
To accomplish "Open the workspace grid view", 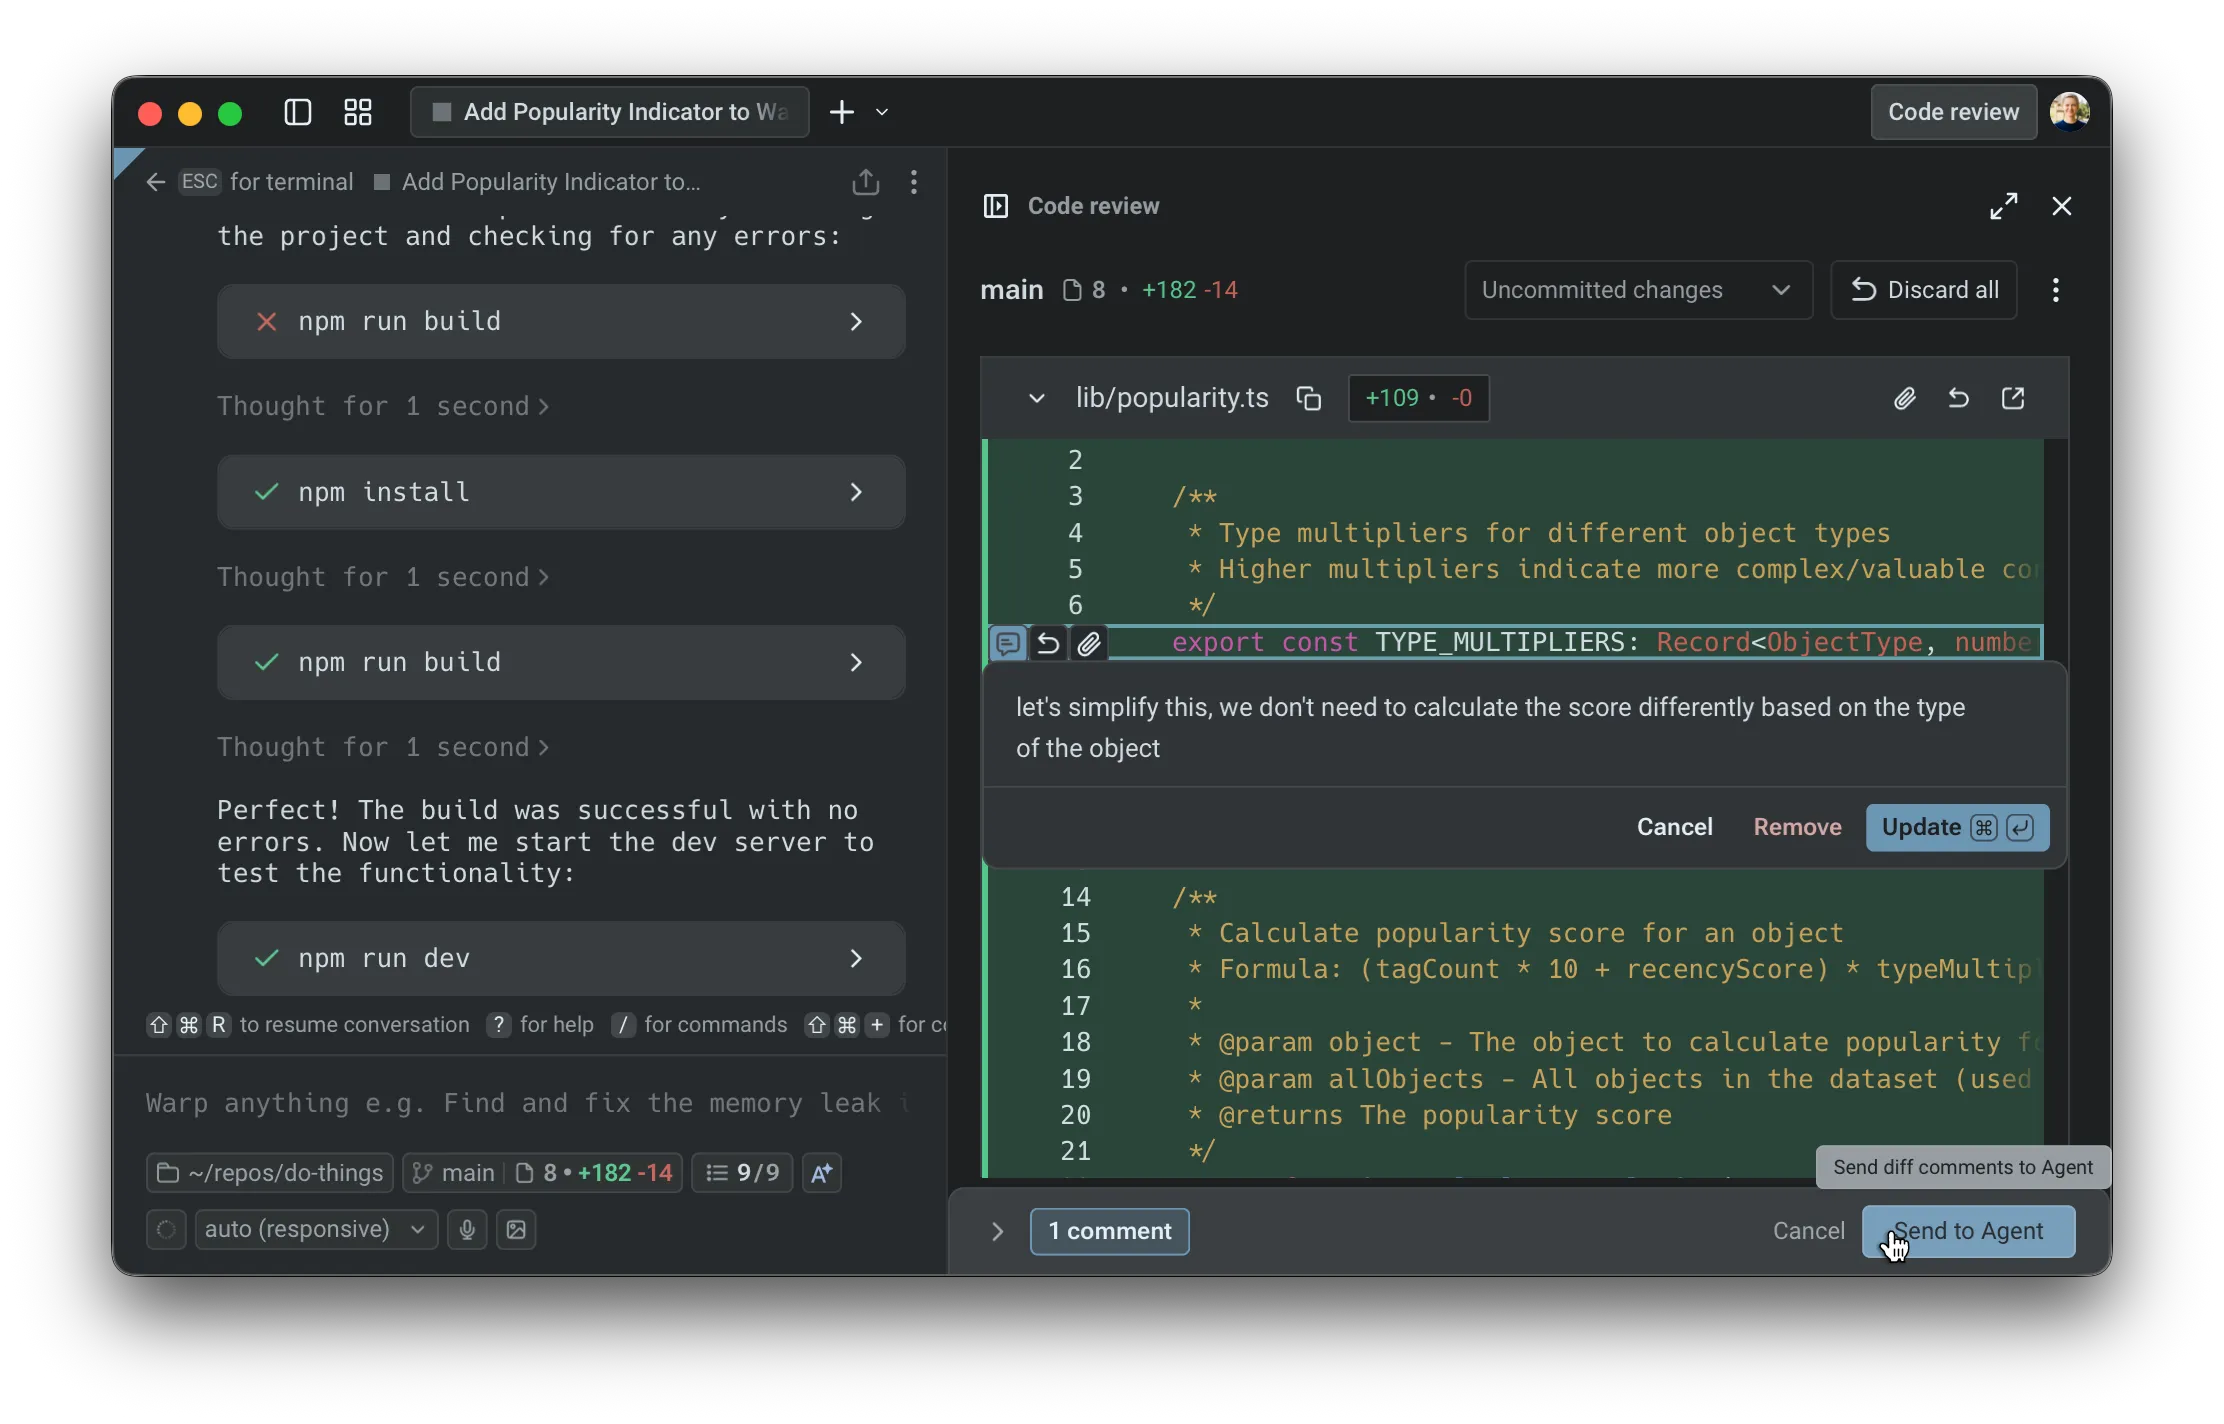I will pos(357,112).
